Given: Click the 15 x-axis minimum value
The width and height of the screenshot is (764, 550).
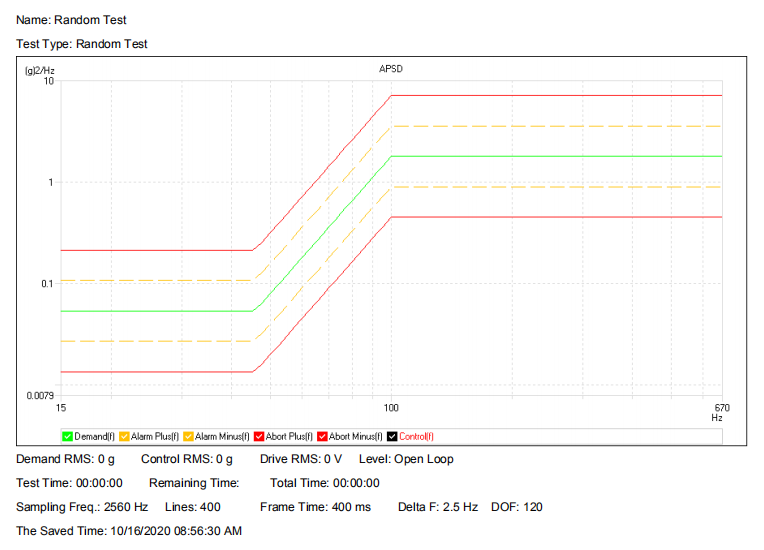Looking at the screenshot, I should coord(61,408).
